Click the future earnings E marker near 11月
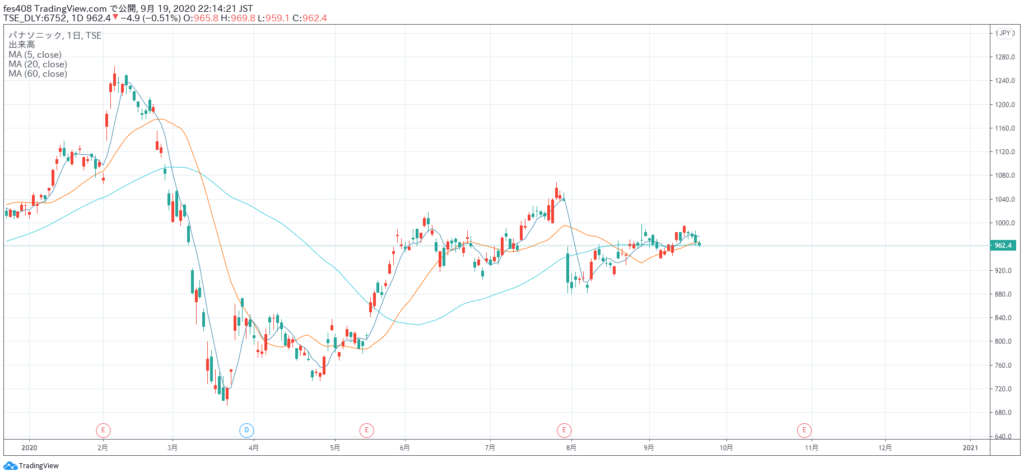 [804, 430]
